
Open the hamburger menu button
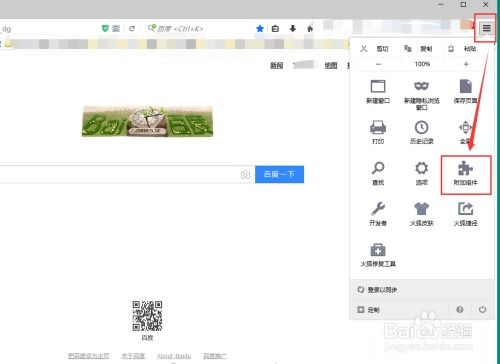click(486, 28)
